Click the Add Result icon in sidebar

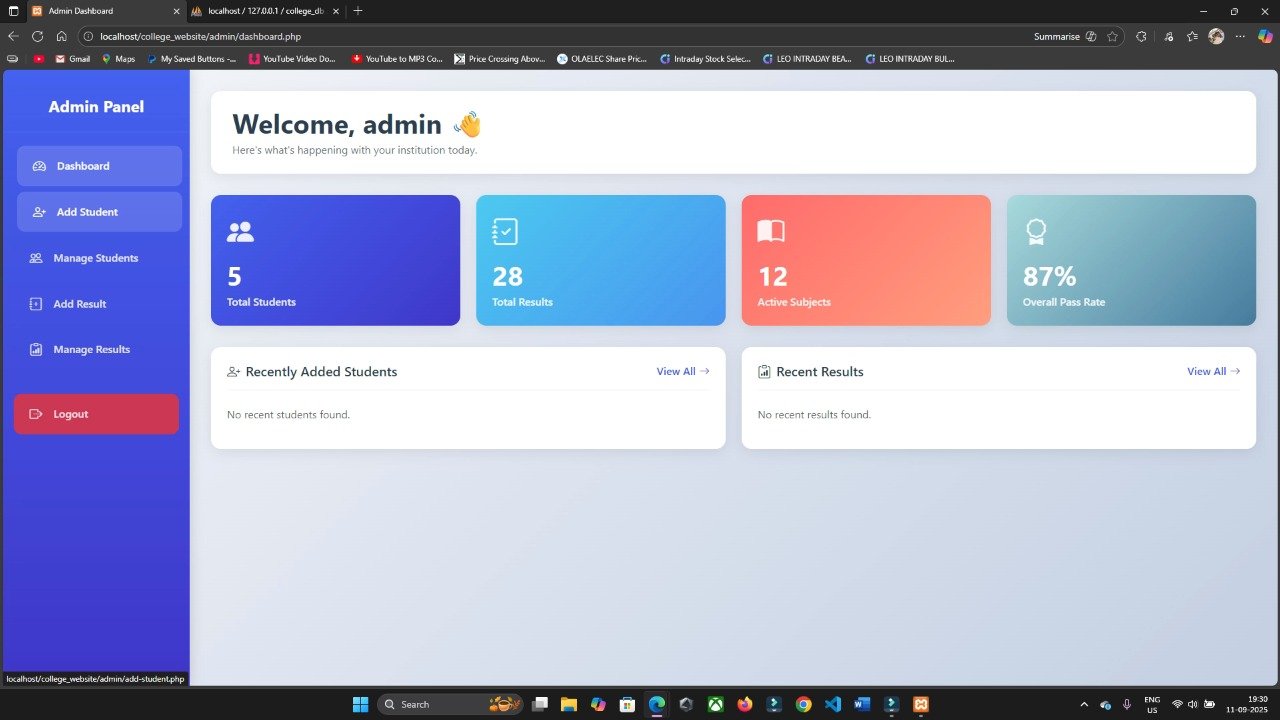point(36,304)
